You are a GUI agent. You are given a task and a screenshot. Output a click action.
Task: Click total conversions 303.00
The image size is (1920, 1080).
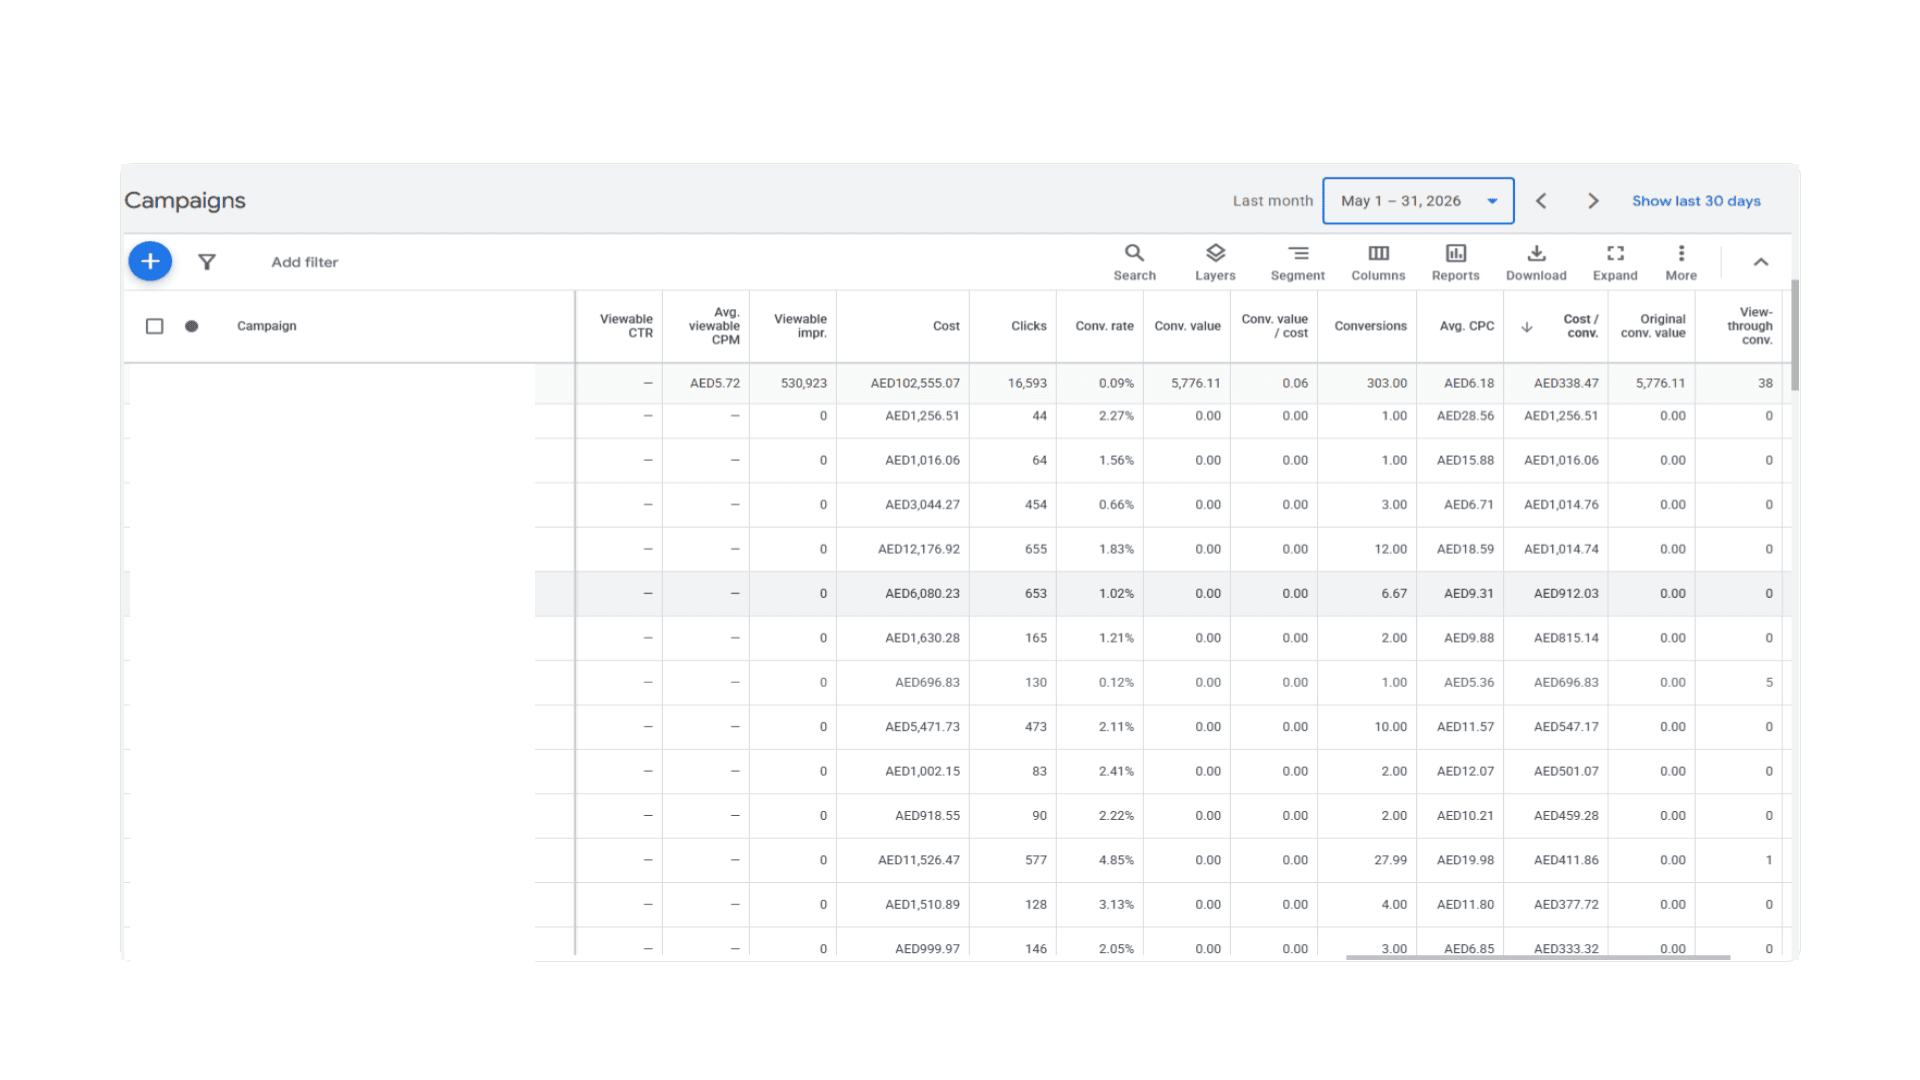(1387, 383)
